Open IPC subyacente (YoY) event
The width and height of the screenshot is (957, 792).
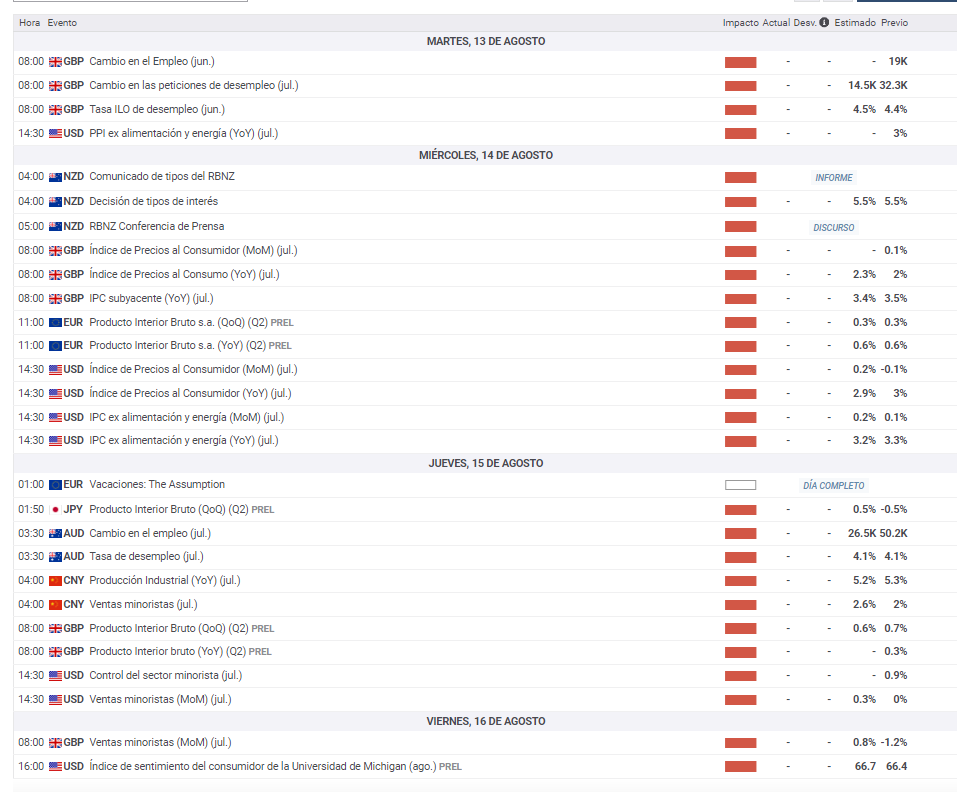point(151,298)
